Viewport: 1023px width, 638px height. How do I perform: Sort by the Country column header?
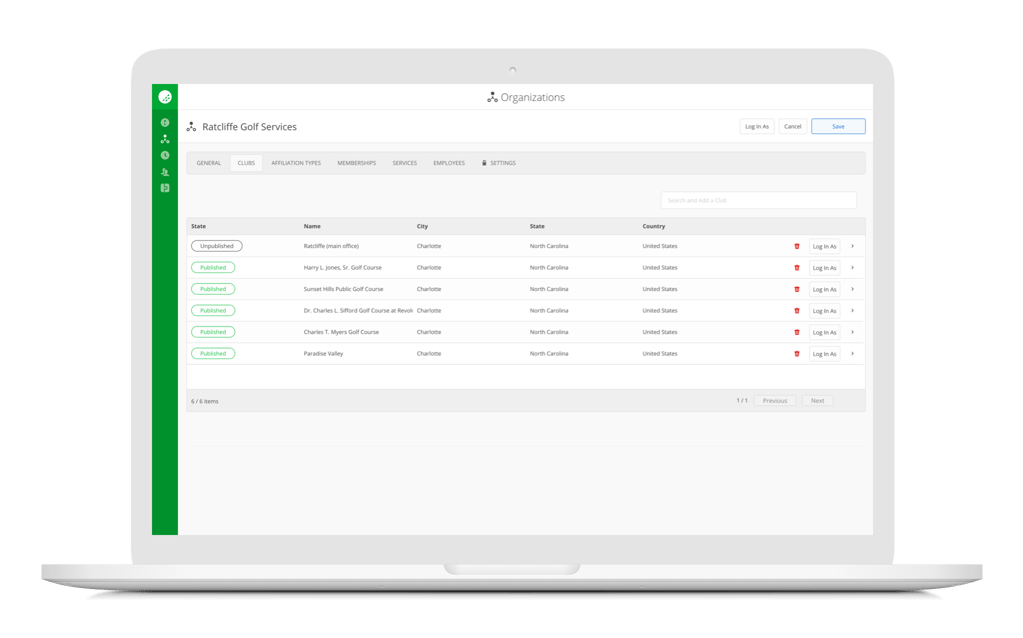point(654,226)
